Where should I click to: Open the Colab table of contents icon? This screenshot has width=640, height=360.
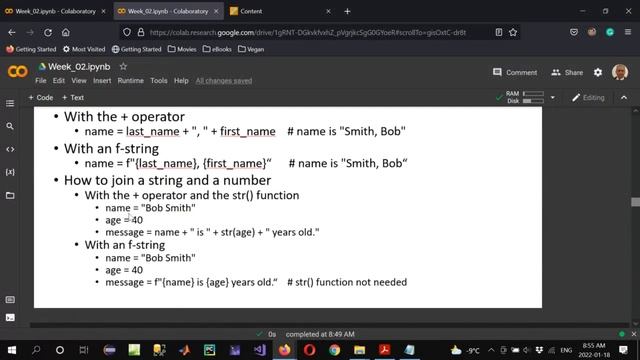pos(10,103)
